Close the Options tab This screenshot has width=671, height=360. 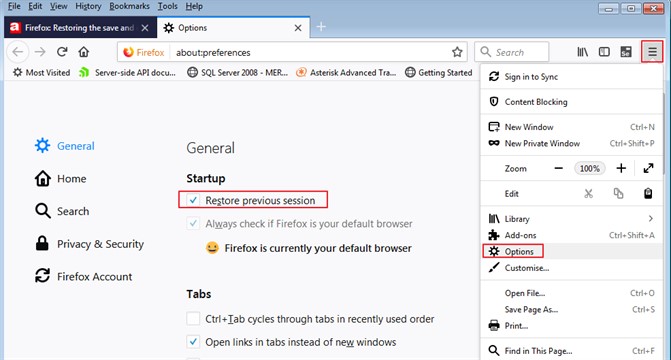pyautogui.click(x=298, y=28)
